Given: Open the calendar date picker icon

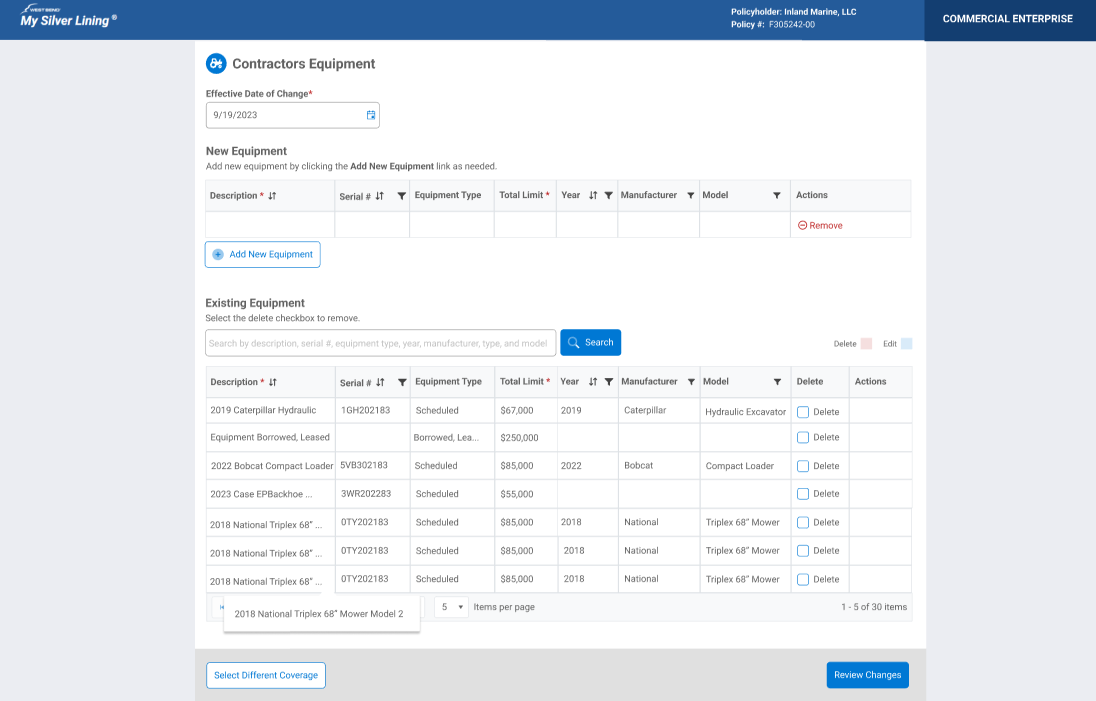Looking at the screenshot, I should coord(371,115).
